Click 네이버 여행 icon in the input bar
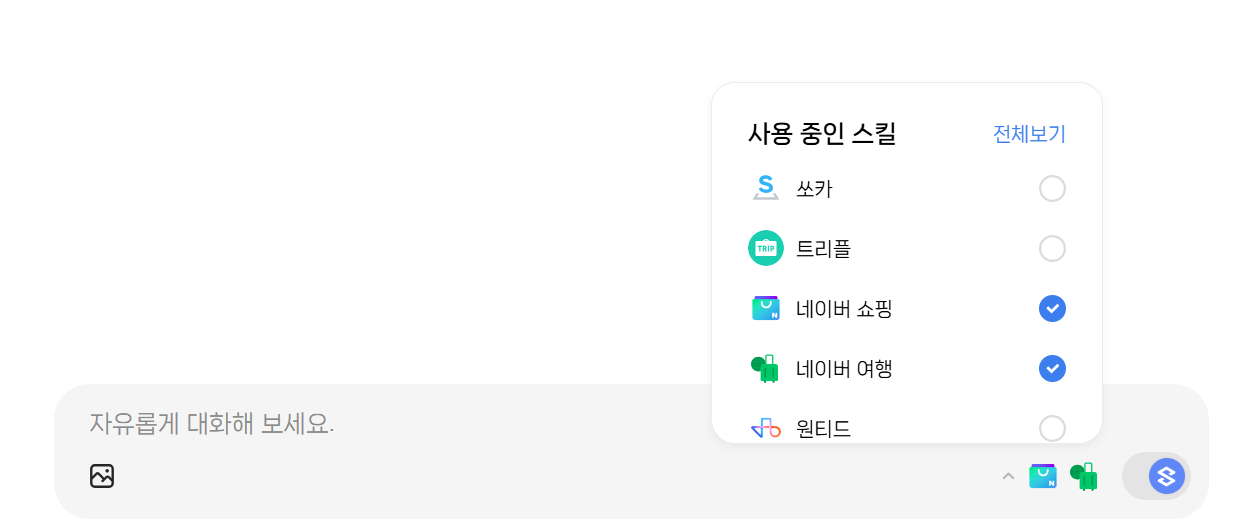 point(1084,476)
